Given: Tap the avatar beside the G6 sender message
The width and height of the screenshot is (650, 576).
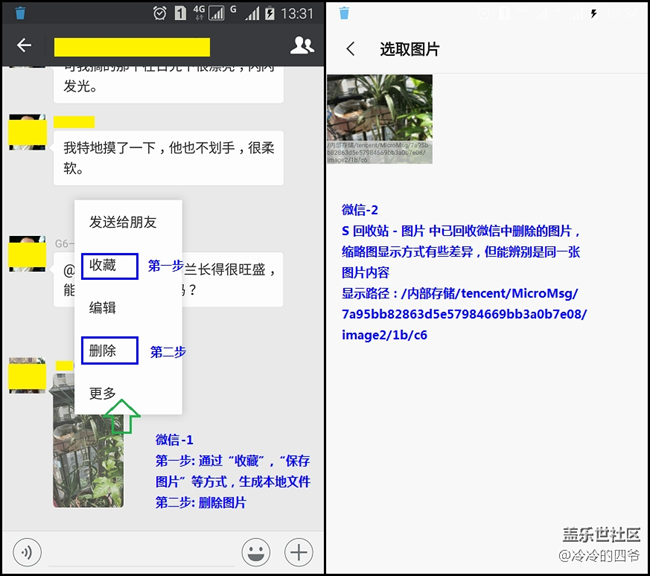Looking at the screenshot, I should 27,254.
